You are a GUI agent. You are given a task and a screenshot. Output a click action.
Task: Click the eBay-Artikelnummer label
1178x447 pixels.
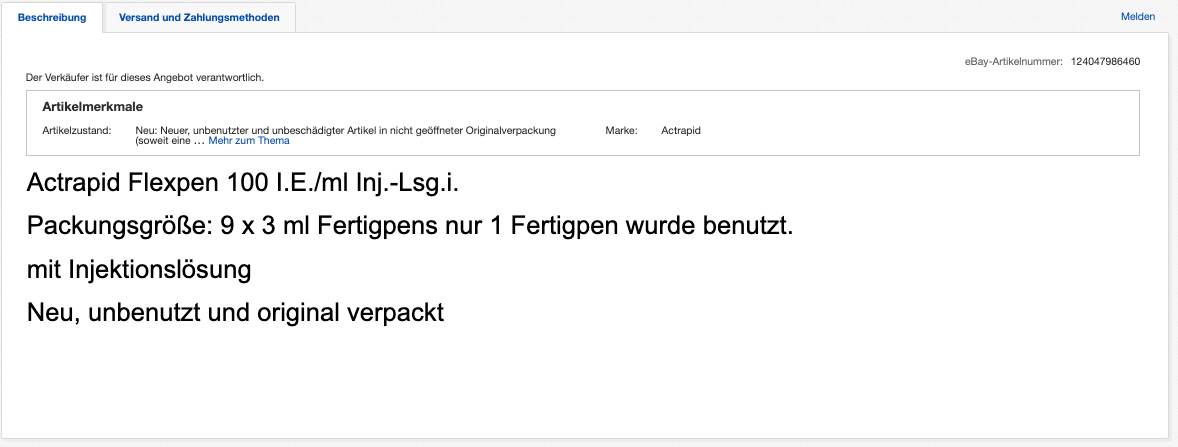pyautogui.click(x=1013, y=61)
